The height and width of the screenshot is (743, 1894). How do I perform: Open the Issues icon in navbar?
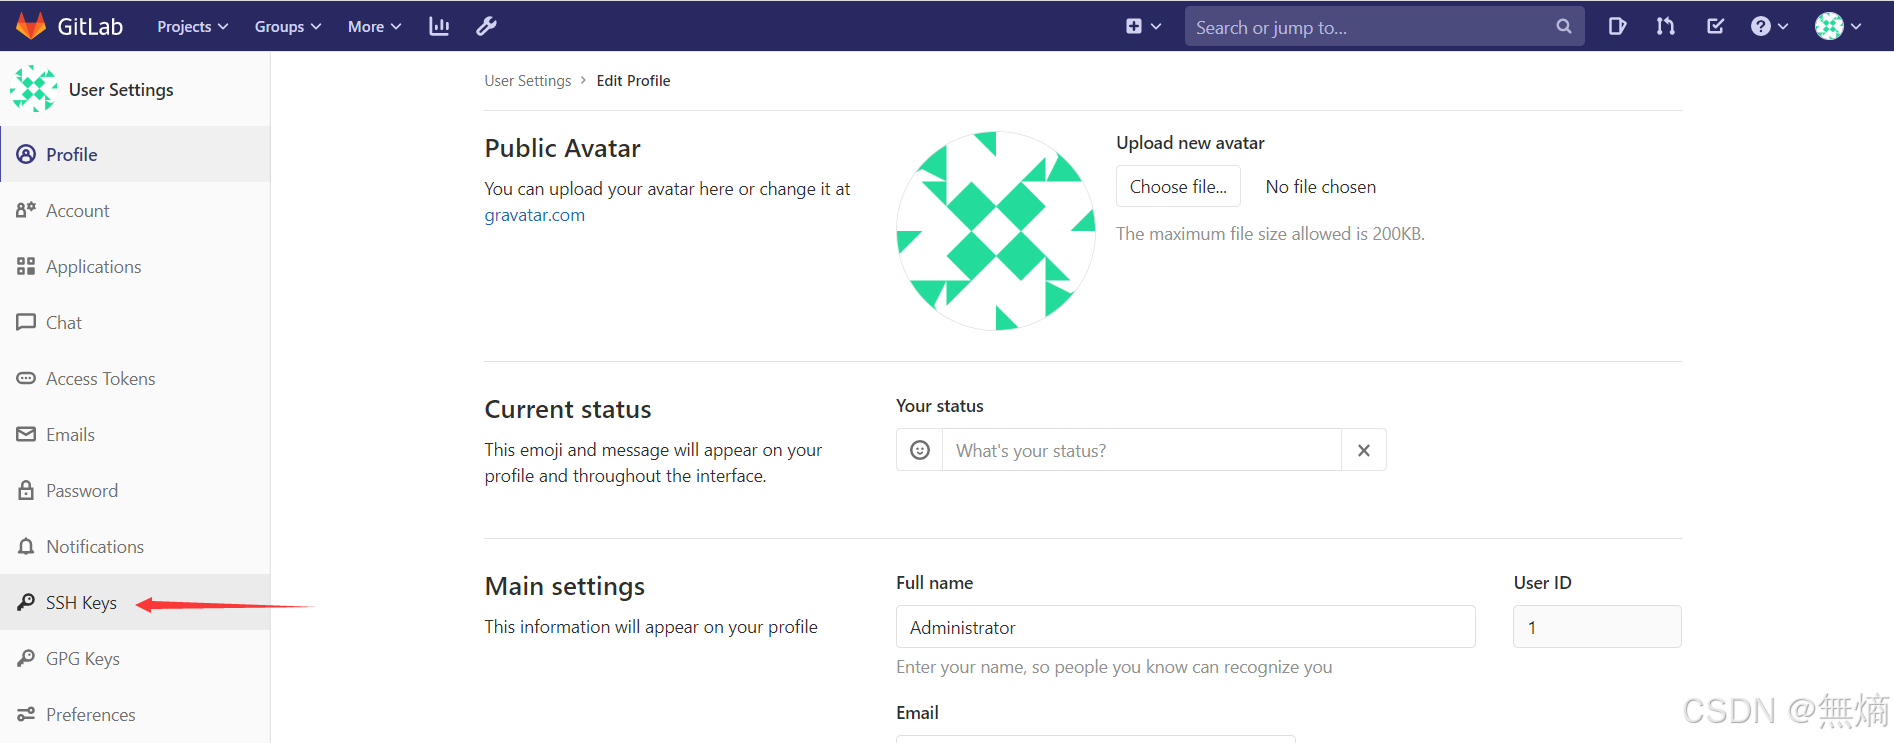(1617, 27)
